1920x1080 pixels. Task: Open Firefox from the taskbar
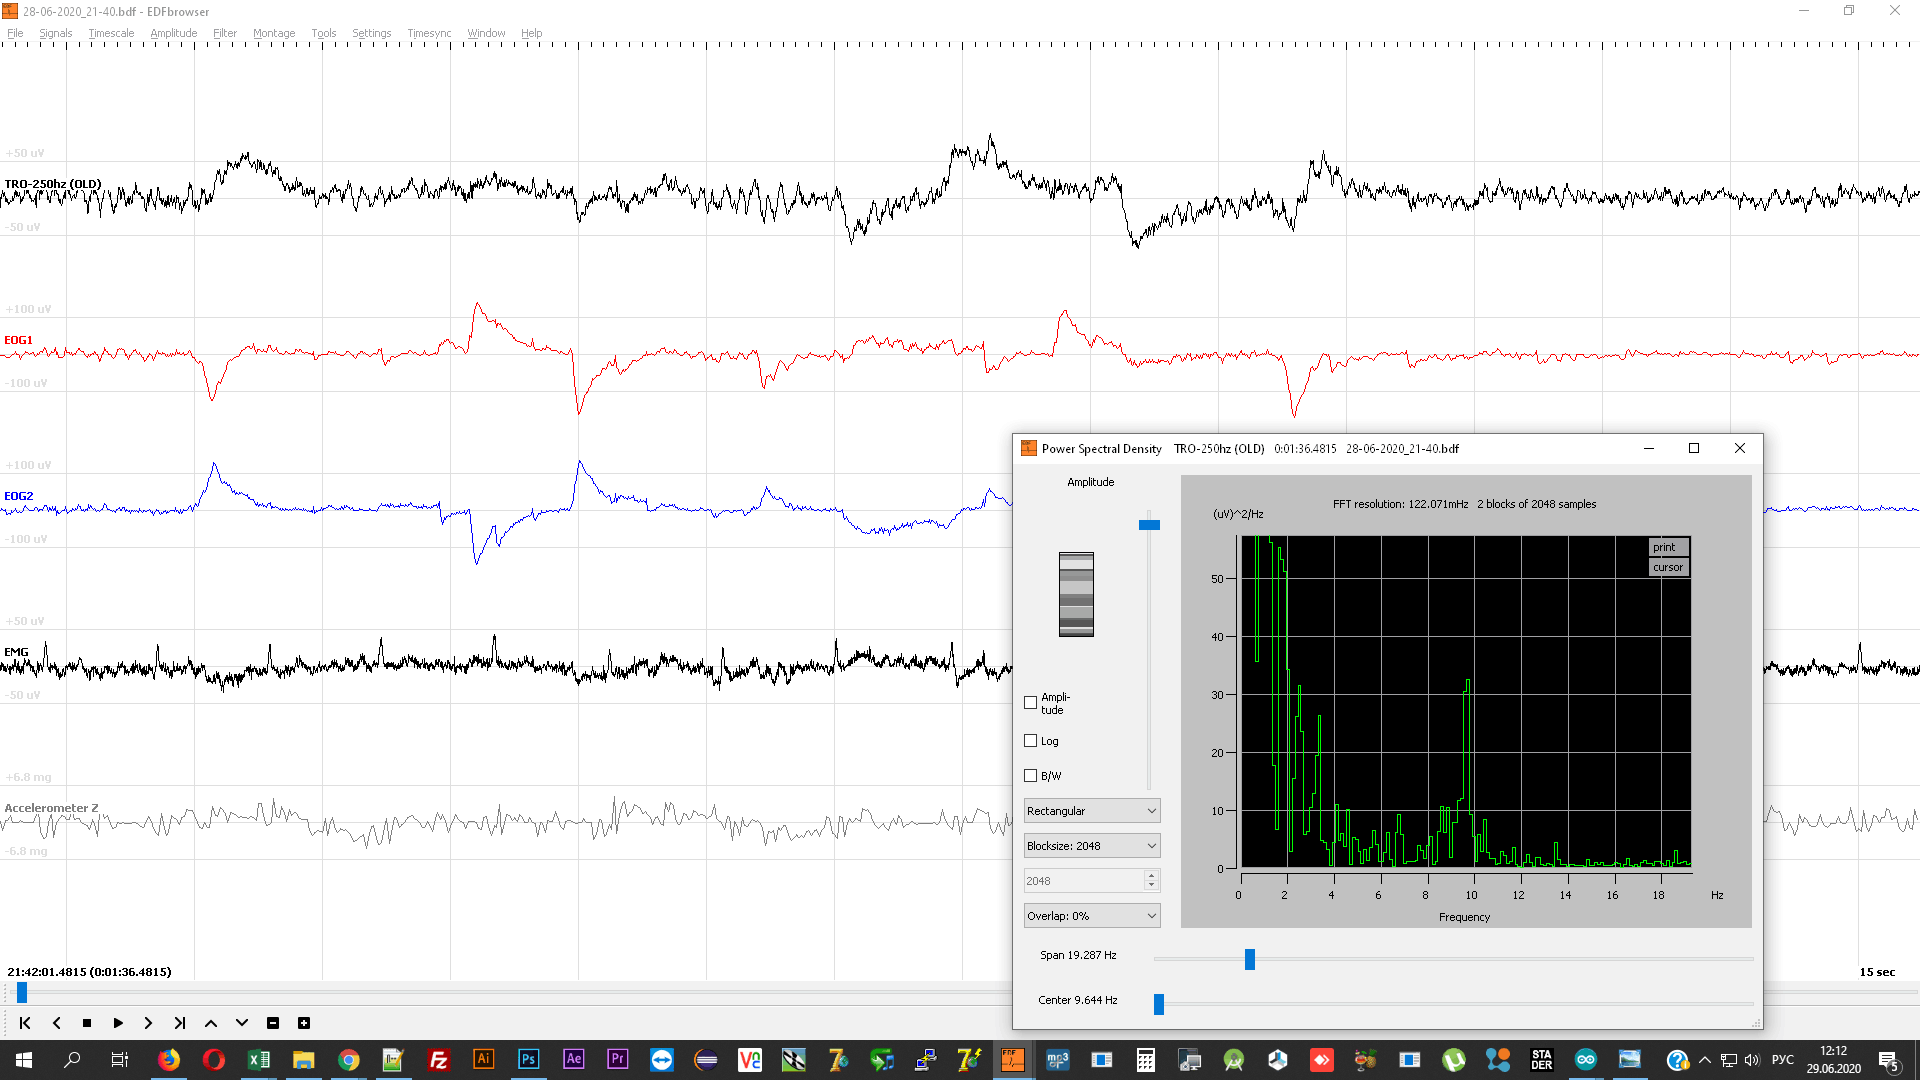(x=169, y=1060)
